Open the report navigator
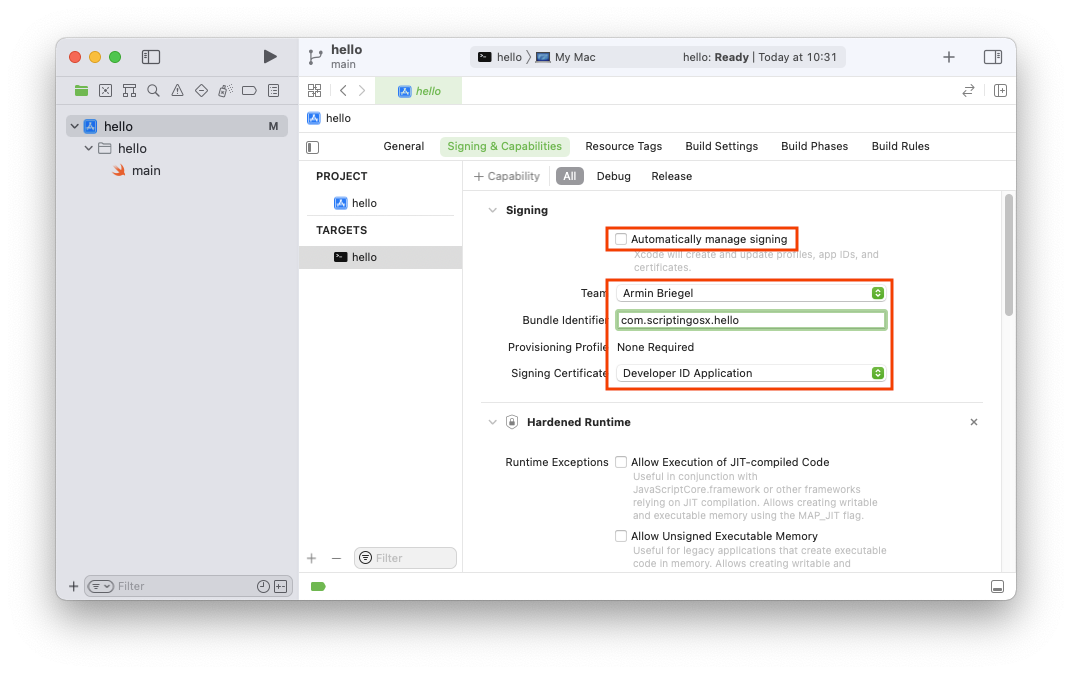This screenshot has width=1072, height=674. pos(273,90)
